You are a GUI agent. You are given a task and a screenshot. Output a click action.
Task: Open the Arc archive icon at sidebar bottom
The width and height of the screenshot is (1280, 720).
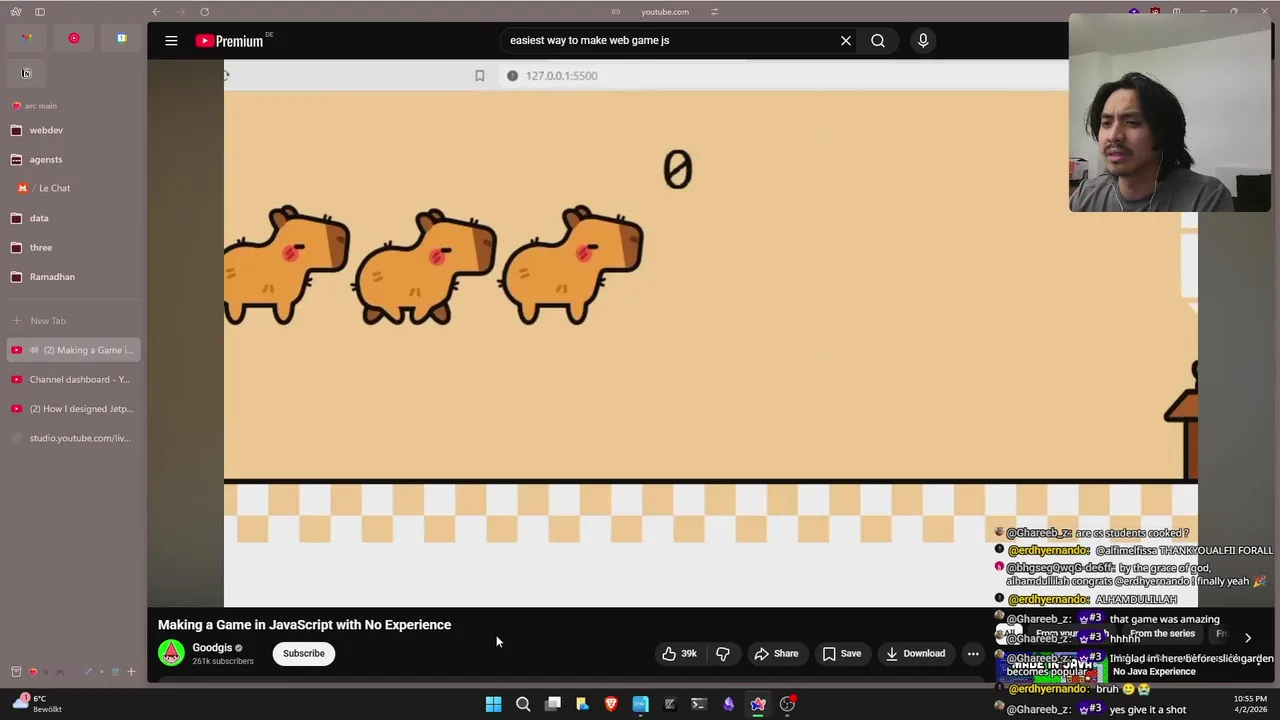coord(16,672)
